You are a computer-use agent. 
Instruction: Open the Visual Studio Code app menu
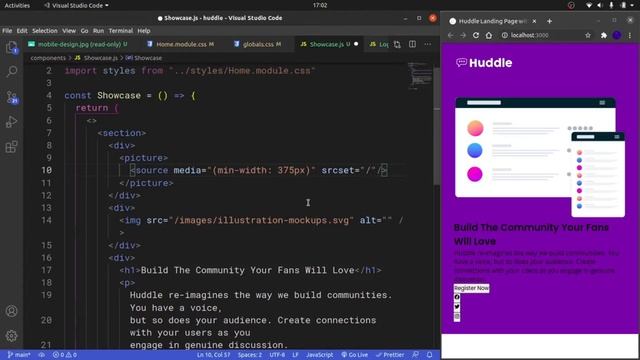pyautogui.click(x=76, y=5)
